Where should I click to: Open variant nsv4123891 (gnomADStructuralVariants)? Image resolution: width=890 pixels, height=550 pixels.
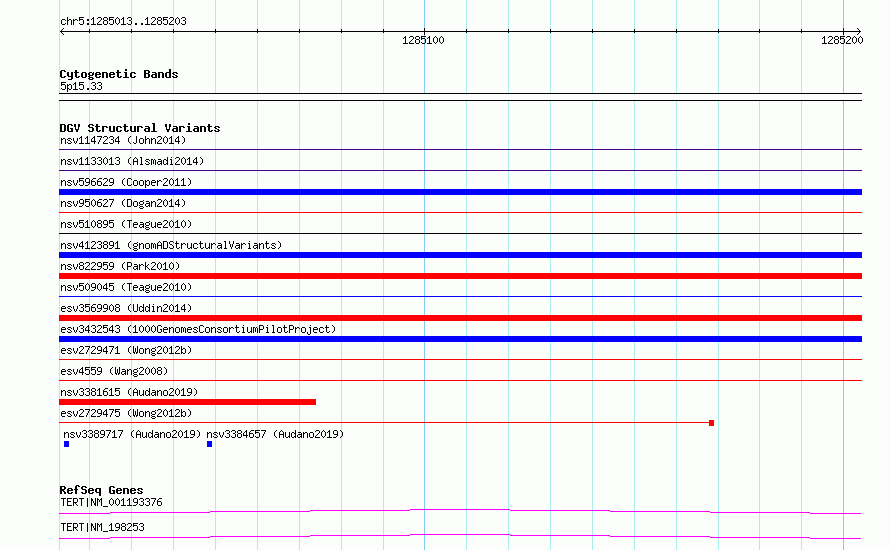[171, 245]
